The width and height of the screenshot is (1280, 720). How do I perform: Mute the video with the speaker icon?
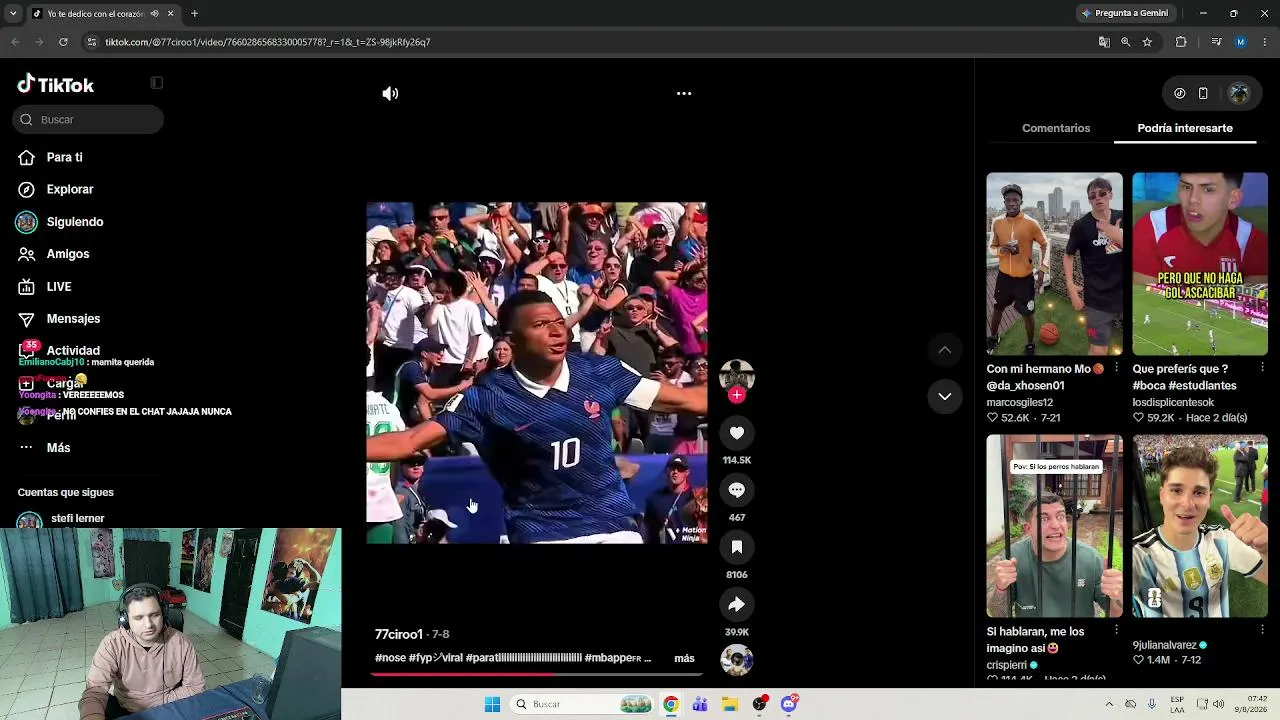(x=390, y=93)
